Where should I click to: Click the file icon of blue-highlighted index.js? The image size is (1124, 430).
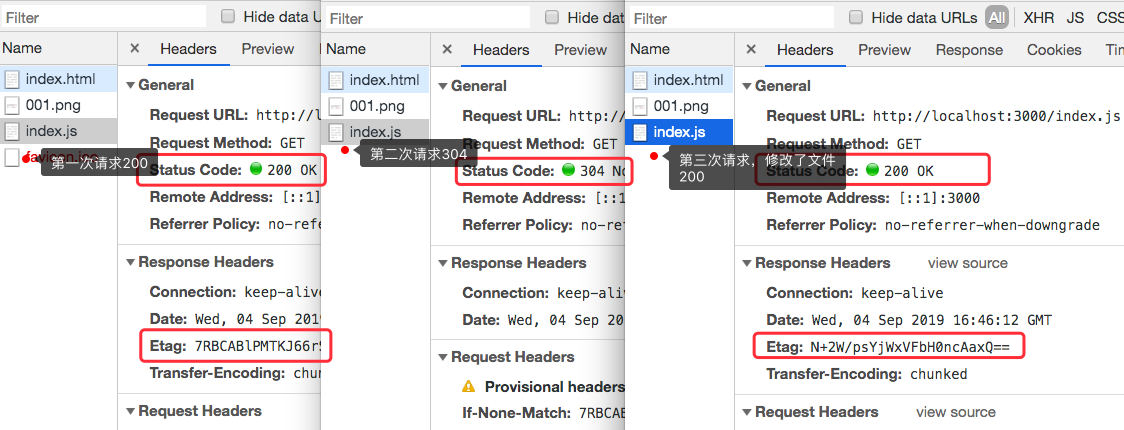point(639,132)
